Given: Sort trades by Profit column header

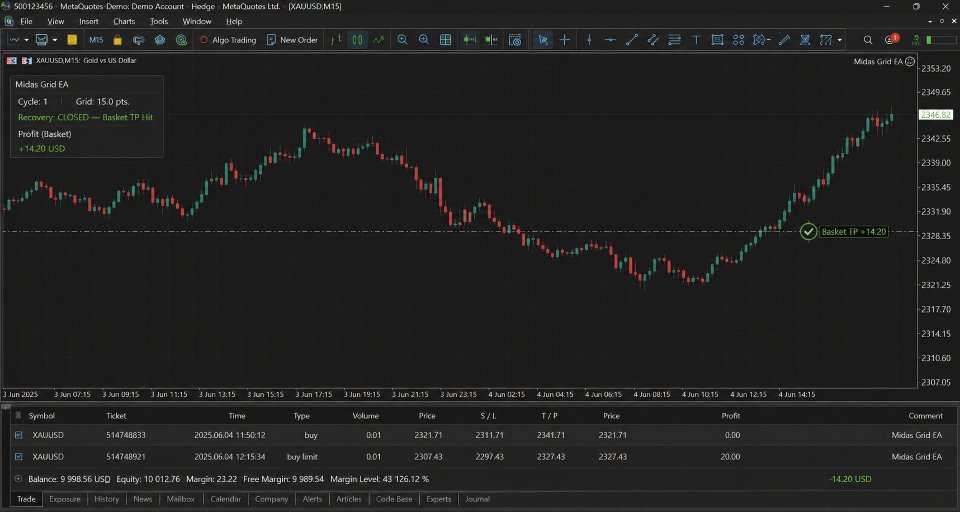Looking at the screenshot, I should [730, 416].
